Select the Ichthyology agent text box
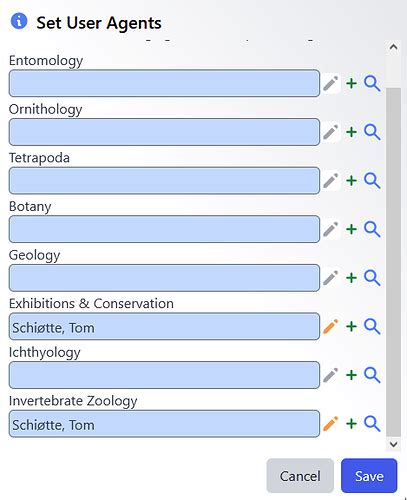Viewport: 407px width, 500px height. (x=164, y=375)
